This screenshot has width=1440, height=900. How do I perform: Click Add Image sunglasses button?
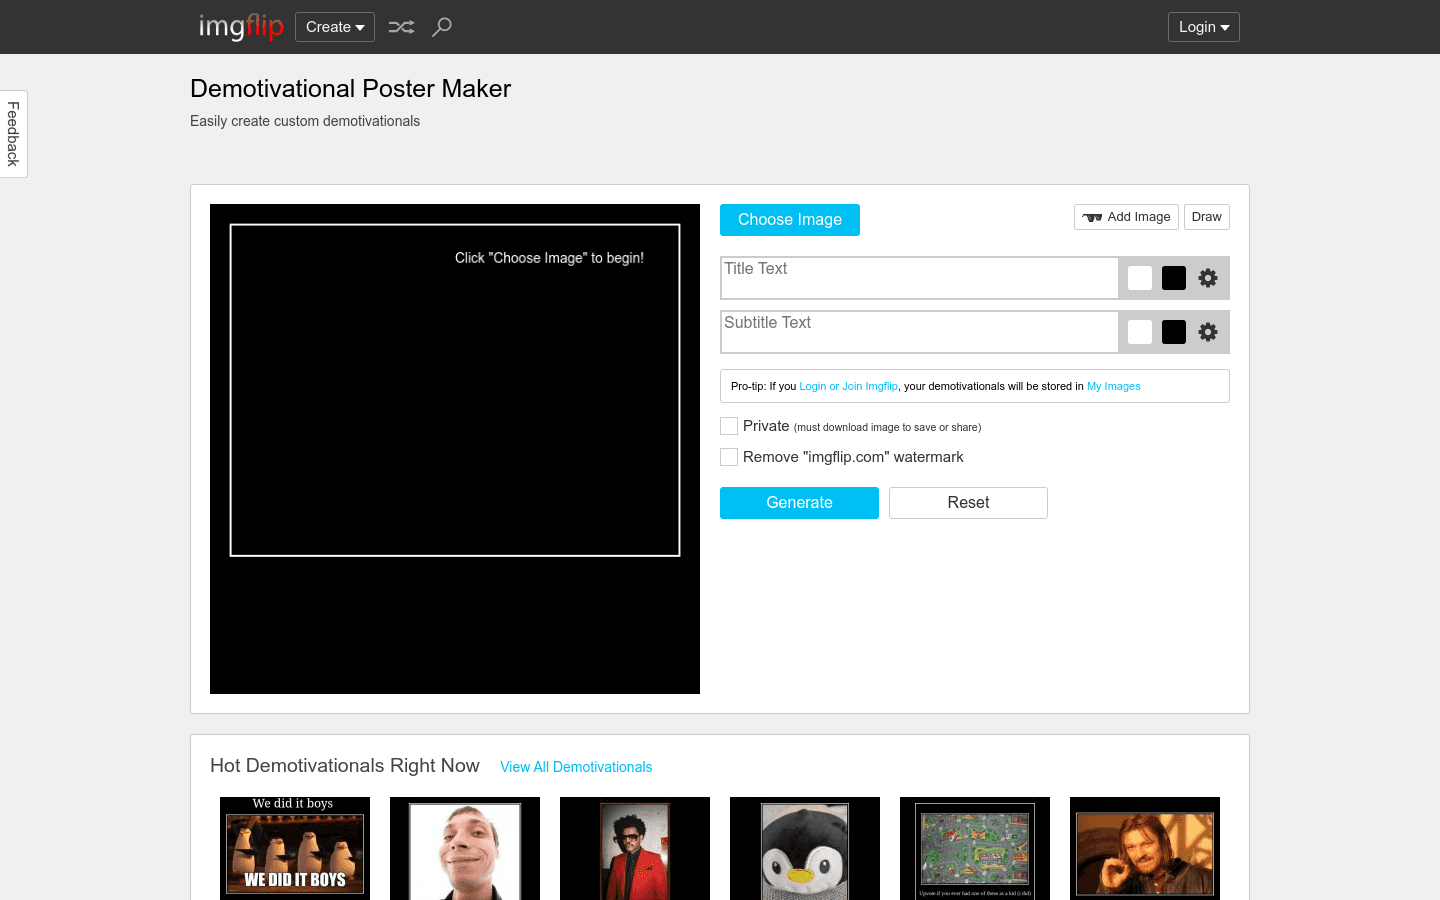[x=1126, y=217]
